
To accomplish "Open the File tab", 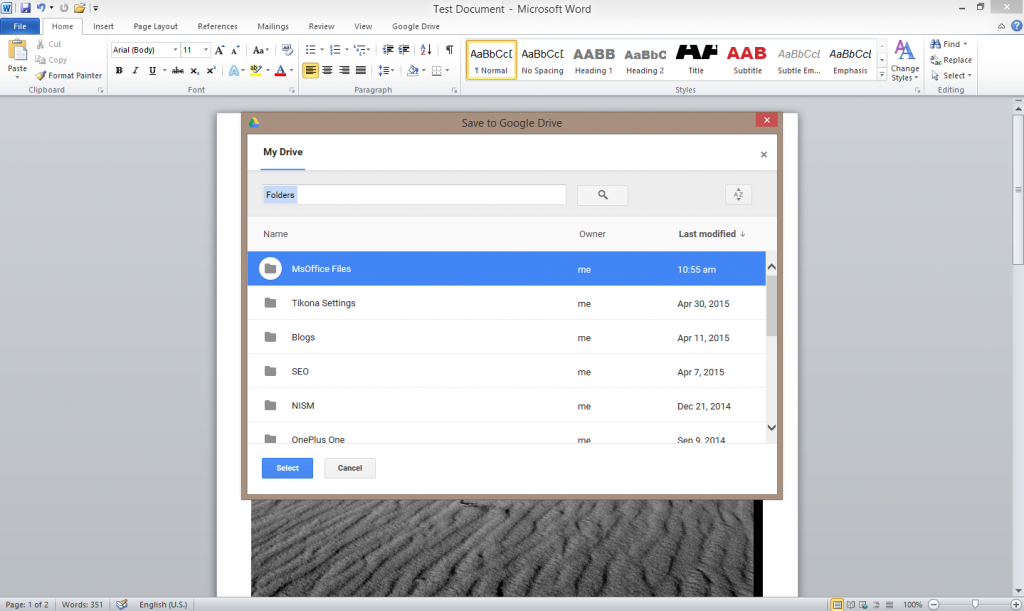I will [20, 26].
